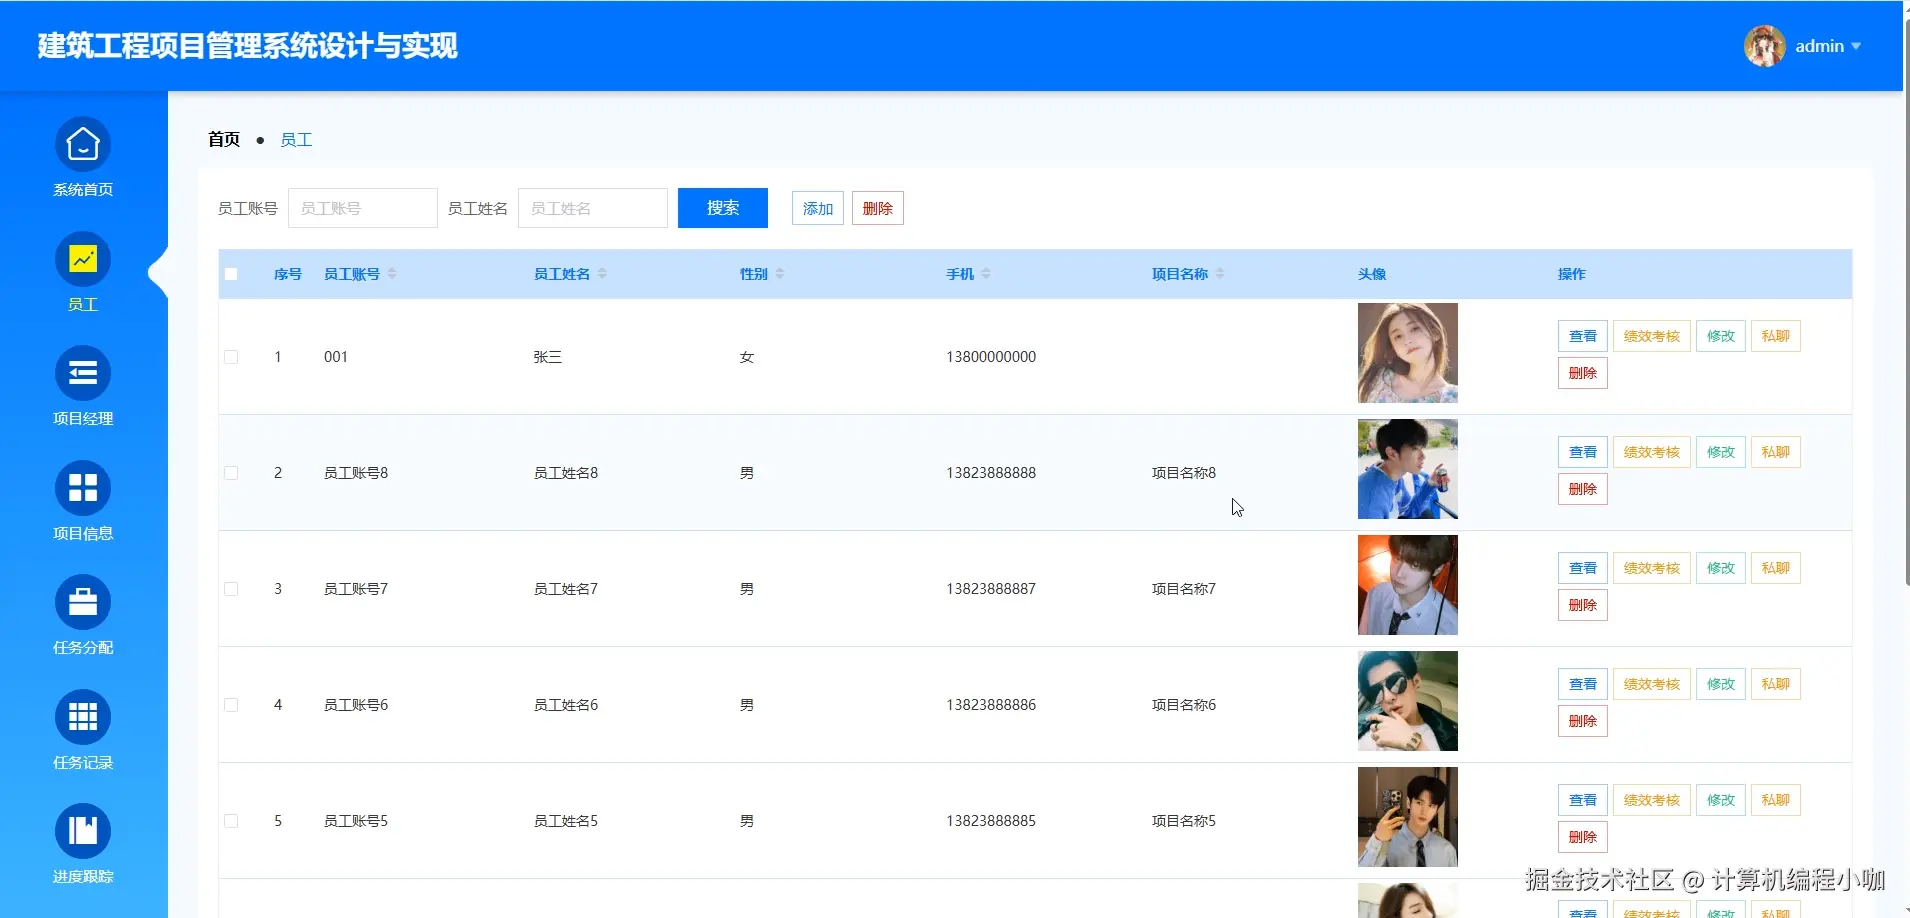Sort by 员工账号 column arrows
1910x918 pixels.
pyautogui.click(x=392, y=274)
